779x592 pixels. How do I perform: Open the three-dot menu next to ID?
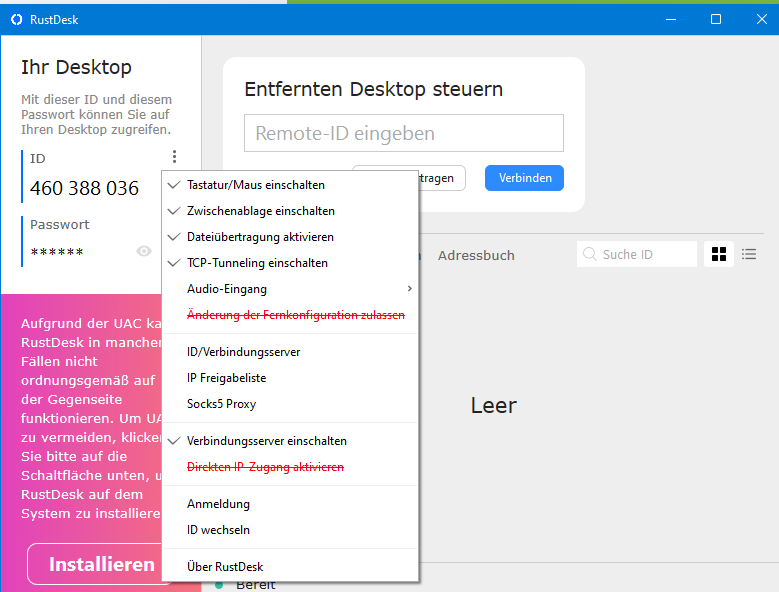pos(174,157)
